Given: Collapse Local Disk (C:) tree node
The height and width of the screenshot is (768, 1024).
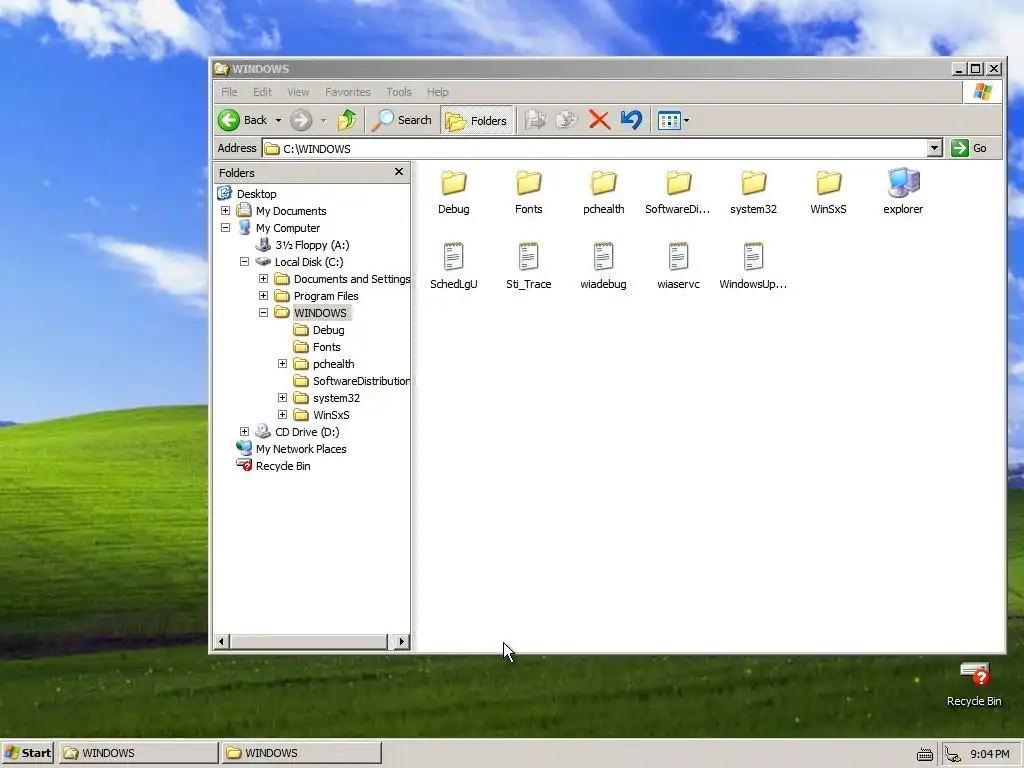Looking at the screenshot, I should pyautogui.click(x=244, y=261).
